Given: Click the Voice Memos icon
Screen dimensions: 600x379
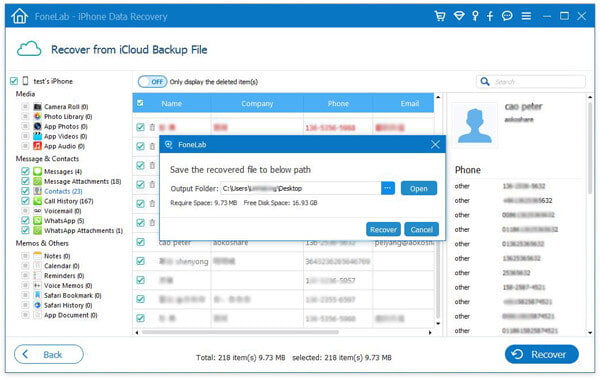Looking at the screenshot, I should pos(38,285).
